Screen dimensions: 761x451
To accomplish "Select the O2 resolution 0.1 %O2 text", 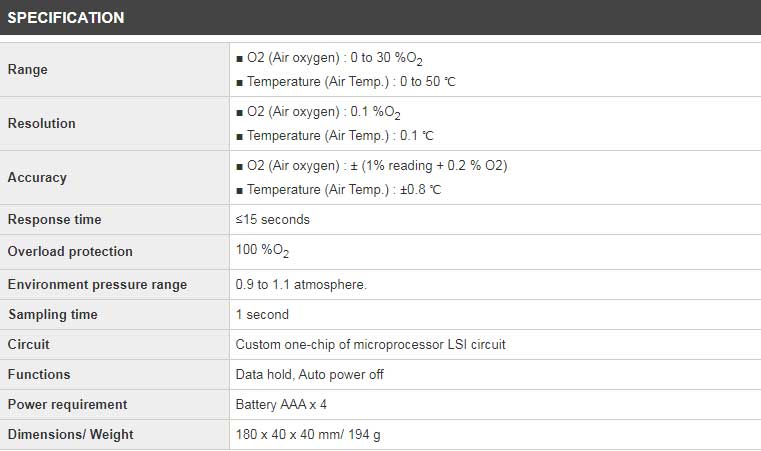I will click(x=324, y=113).
